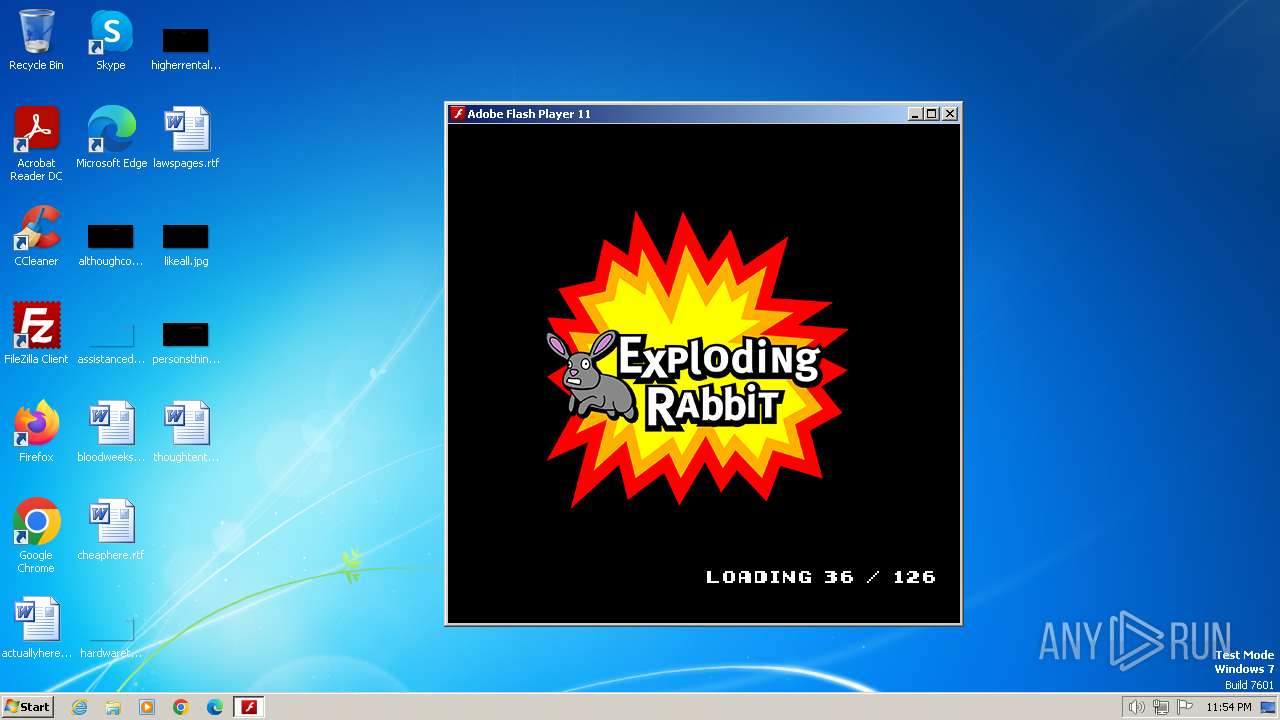Select the althoughco desktop file
Image resolution: width=1280 pixels, height=720 pixels.
point(111,245)
